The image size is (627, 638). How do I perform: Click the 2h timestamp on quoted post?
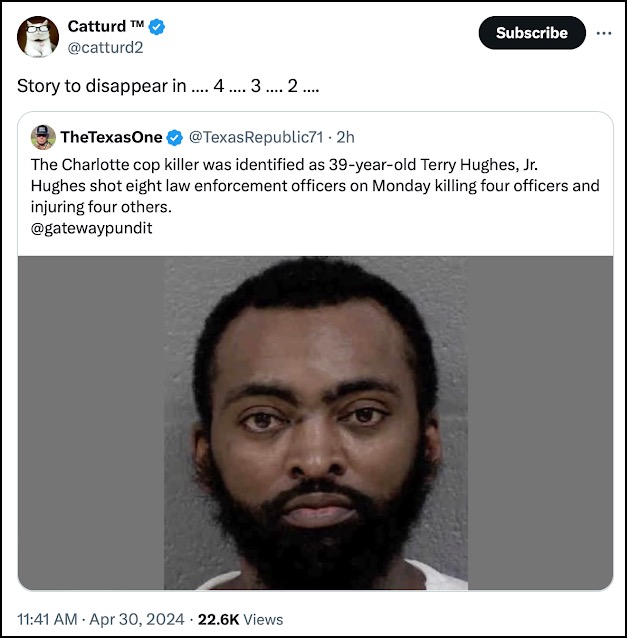(345, 137)
